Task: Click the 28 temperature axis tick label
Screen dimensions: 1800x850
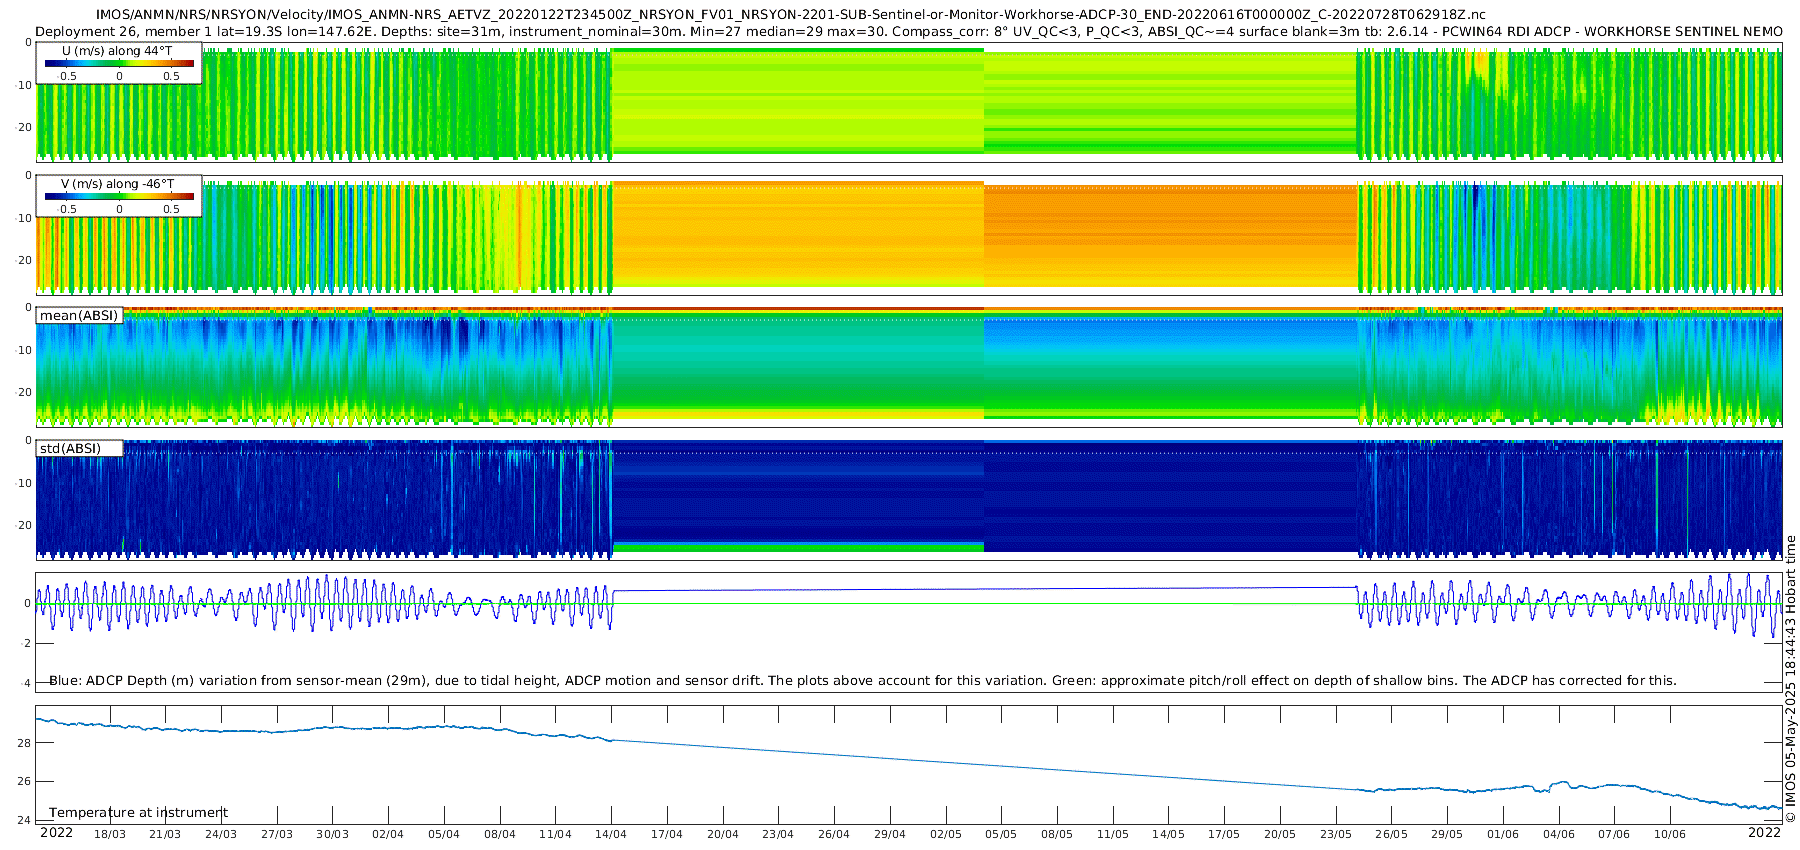Action: (x=24, y=743)
